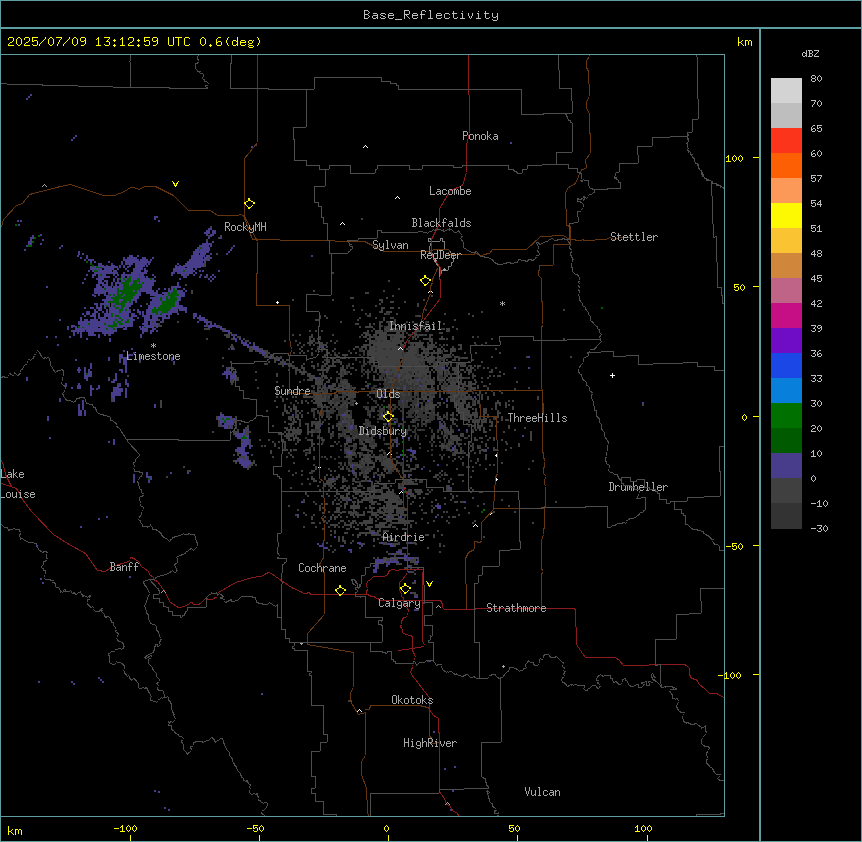Select the RockyMH label

[245, 227]
